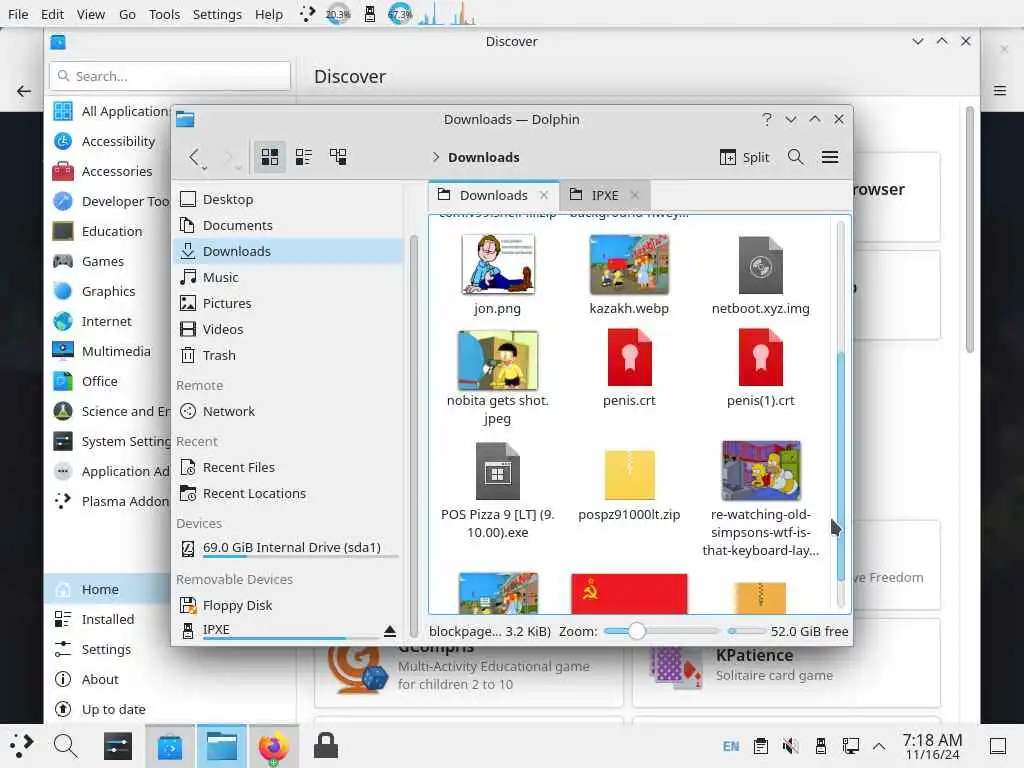Image resolution: width=1024 pixels, height=768 pixels.
Task: Launch Firefox from the taskbar
Action: click(x=274, y=746)
